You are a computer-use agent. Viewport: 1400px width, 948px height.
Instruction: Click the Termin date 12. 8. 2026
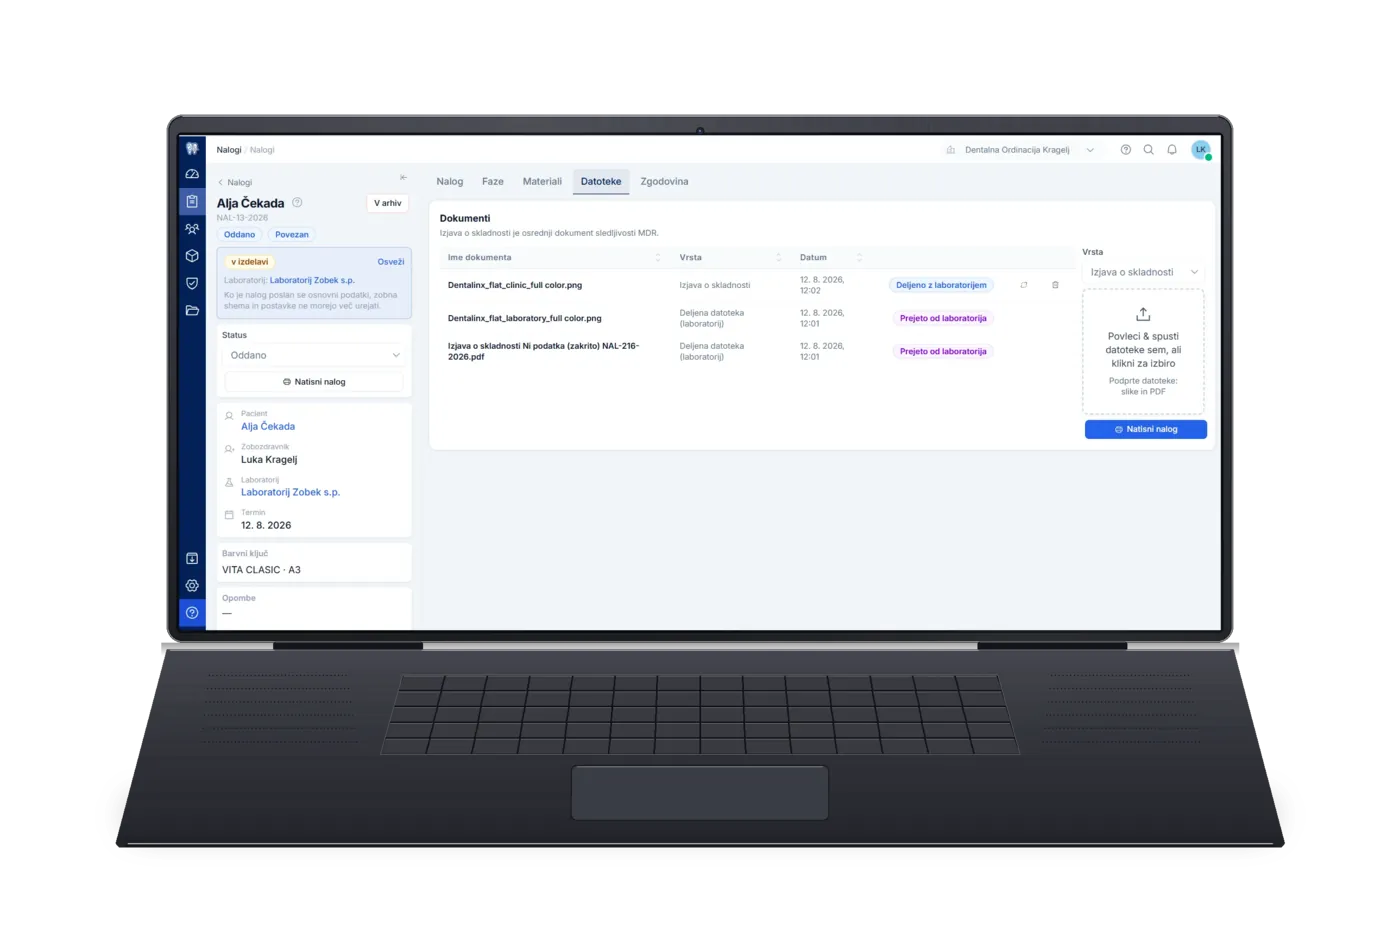click(x=266, y=525)
